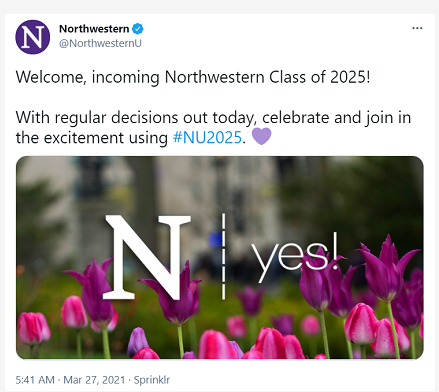Screen dimensions: 439x392
Task: Click the tall purple tulip right of 'yes!'
Action: [x=387, y=268]
